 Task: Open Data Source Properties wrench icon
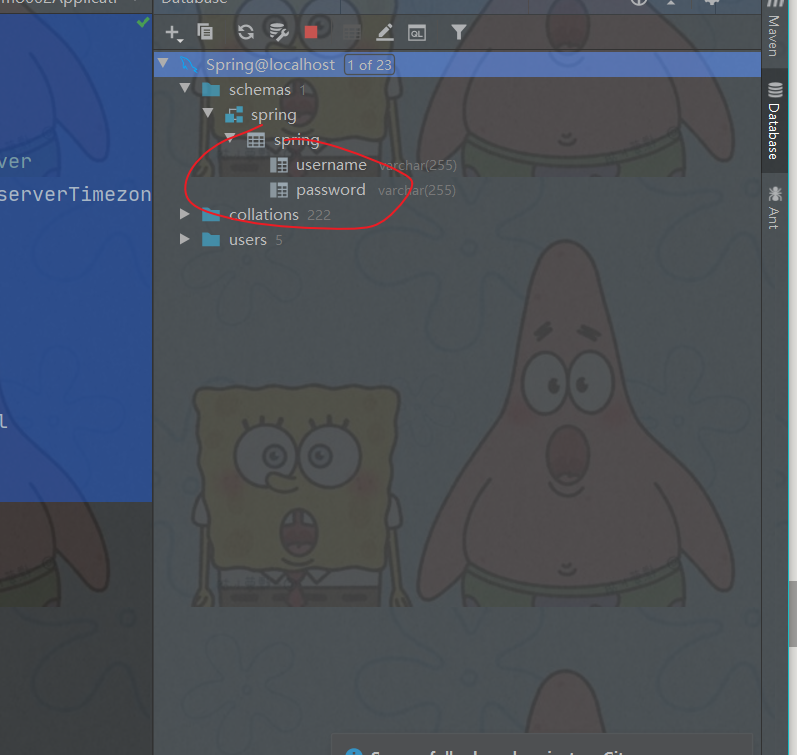pos(279,32)
